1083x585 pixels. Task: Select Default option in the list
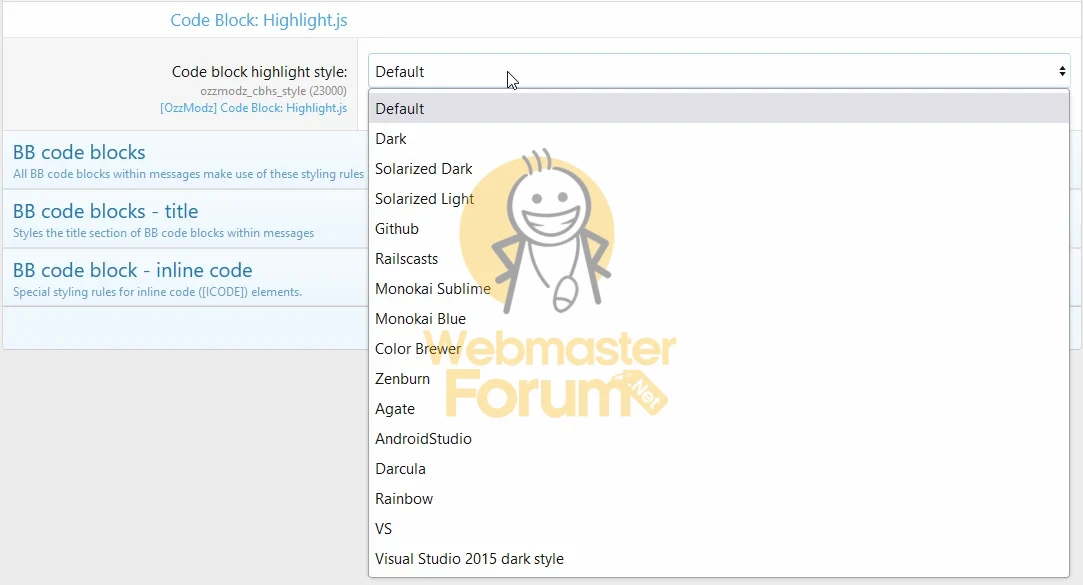(719, 108)
